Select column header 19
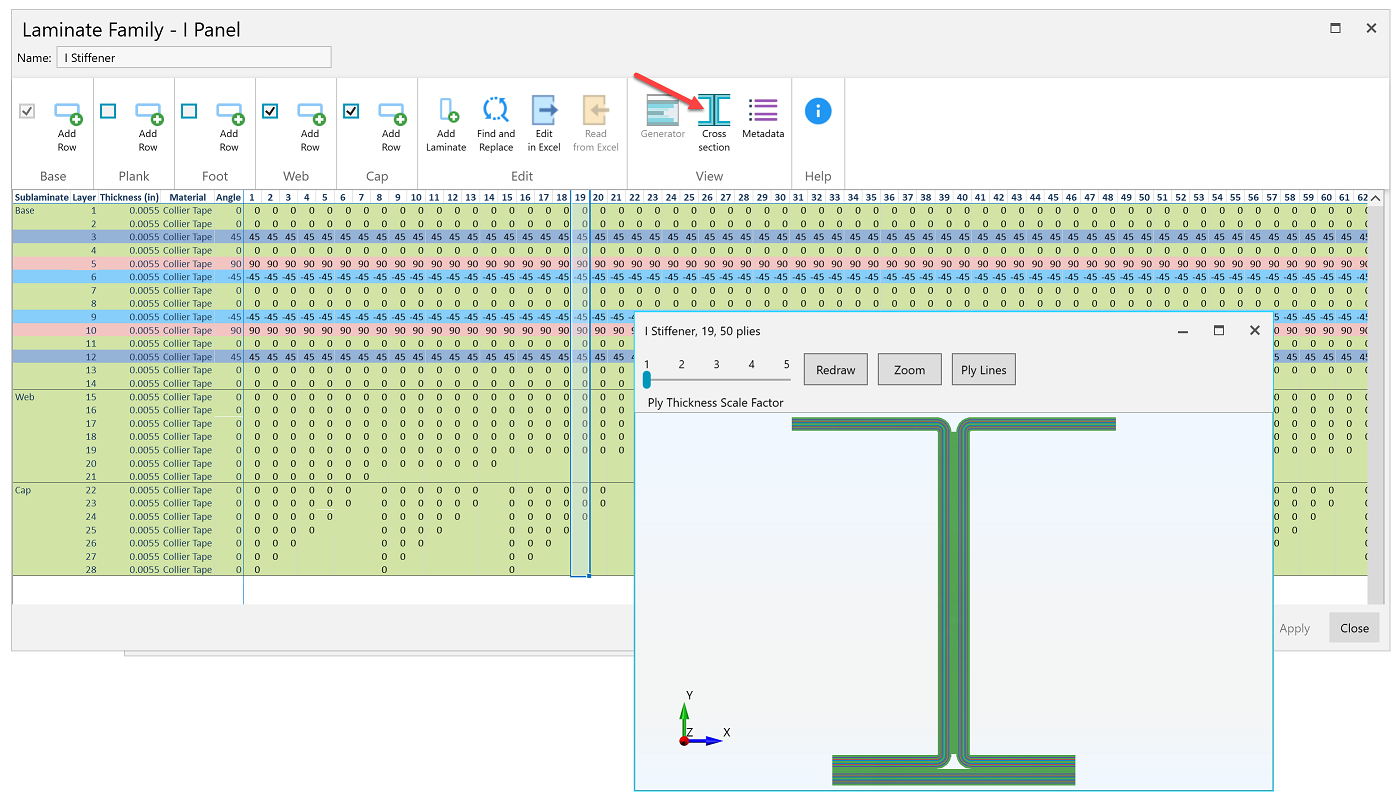The height and width of the screenshot is (799, 1397). (x=580, y=197)
